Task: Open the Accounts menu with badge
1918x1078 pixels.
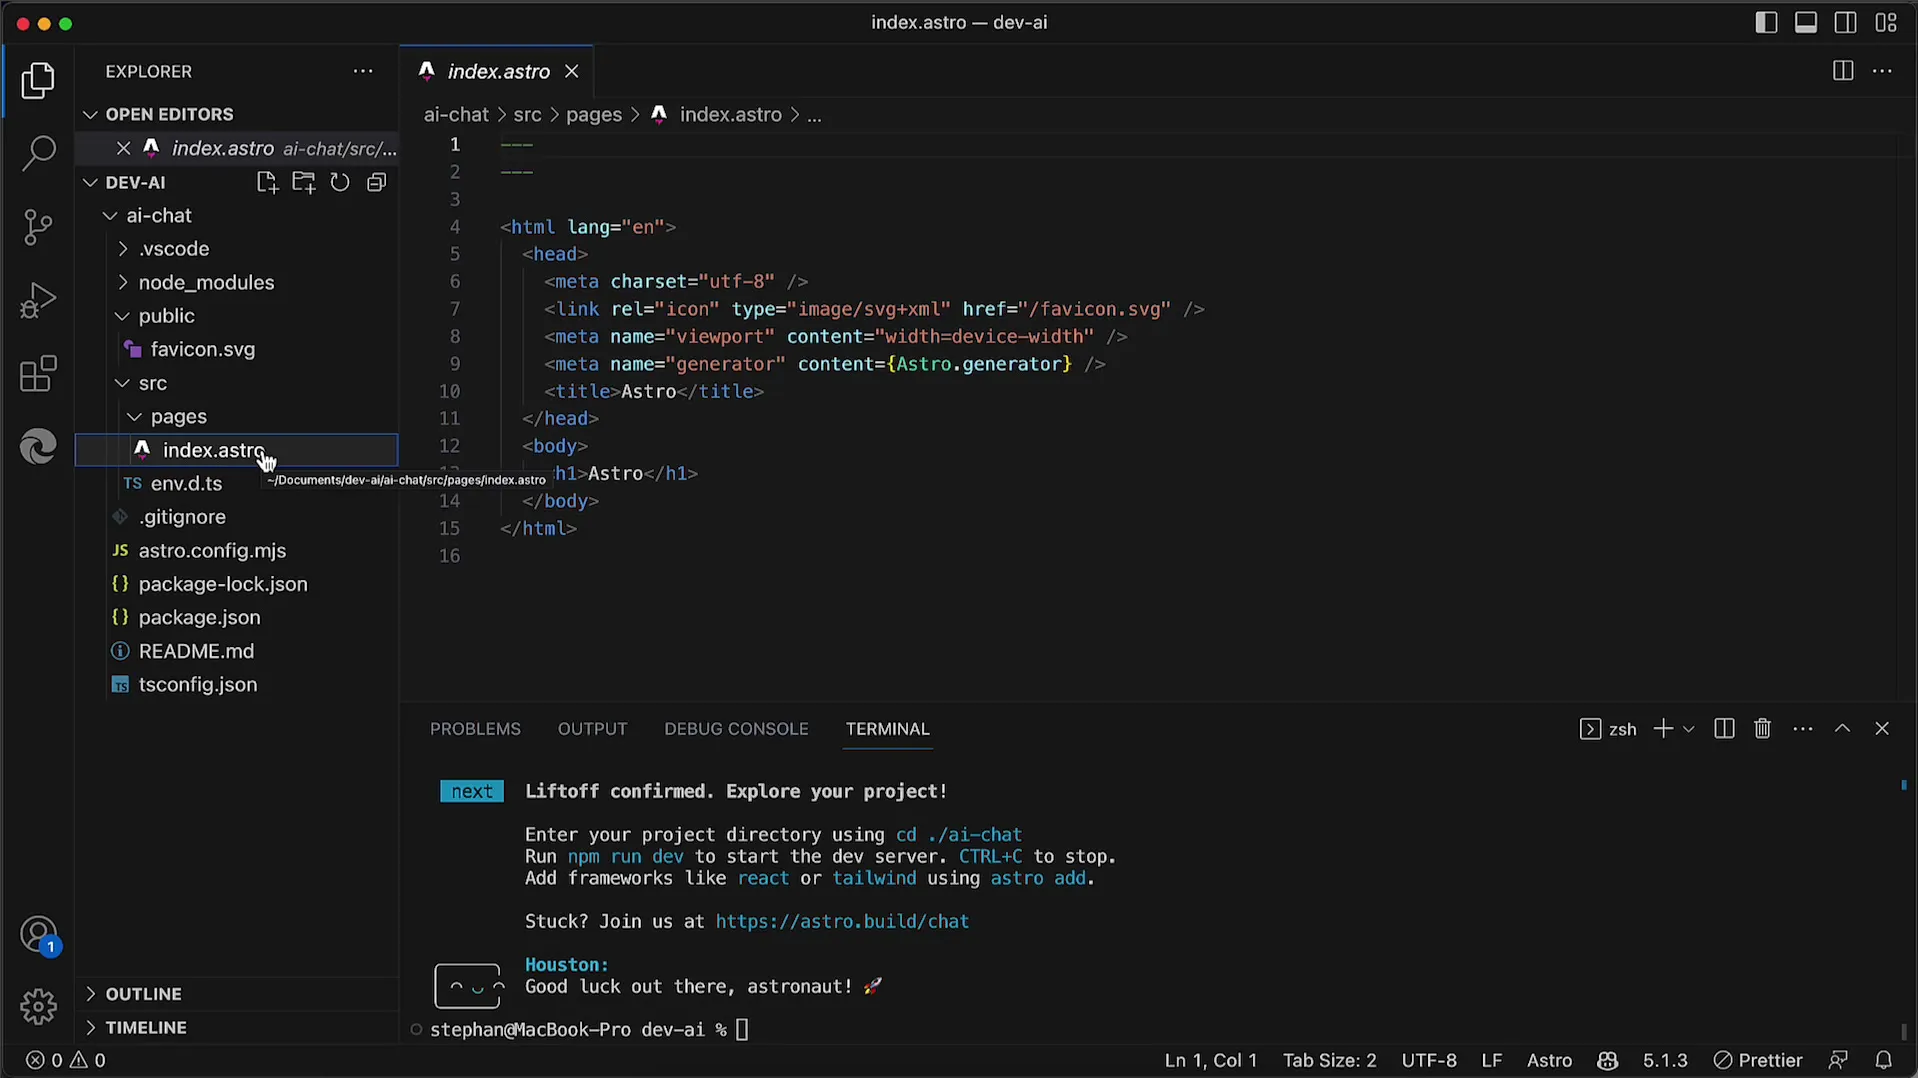Action: point(38,936)
